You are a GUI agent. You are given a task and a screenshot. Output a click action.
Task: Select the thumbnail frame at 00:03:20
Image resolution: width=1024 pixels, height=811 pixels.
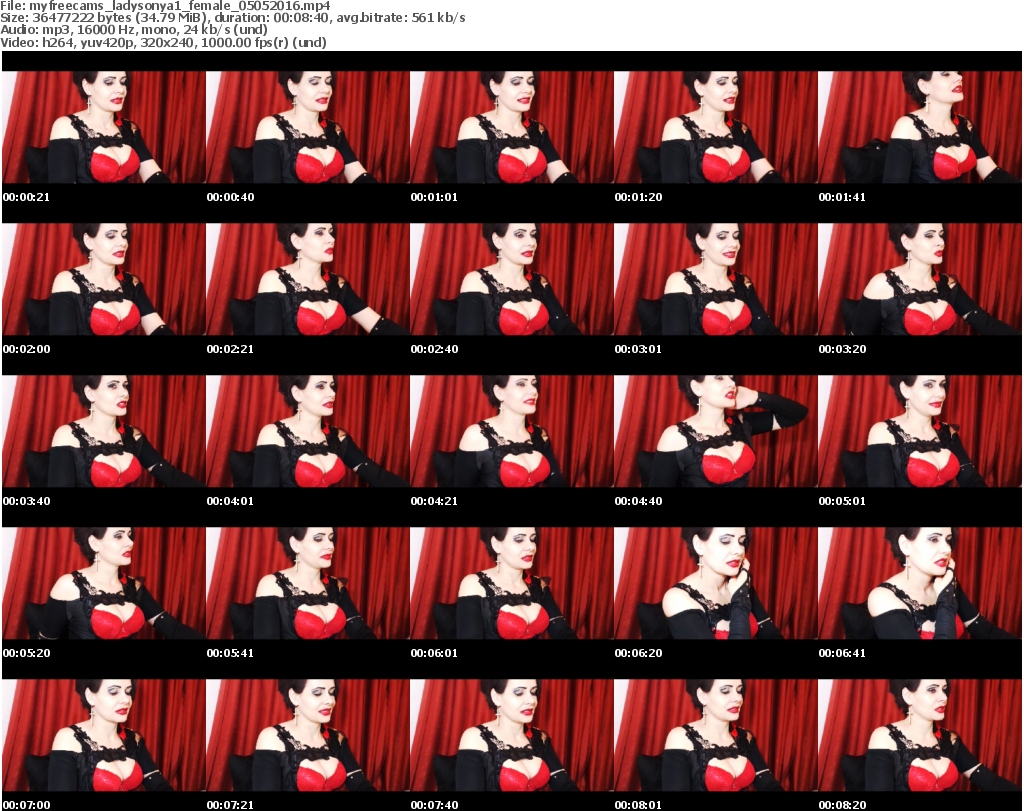pos(920,279)
